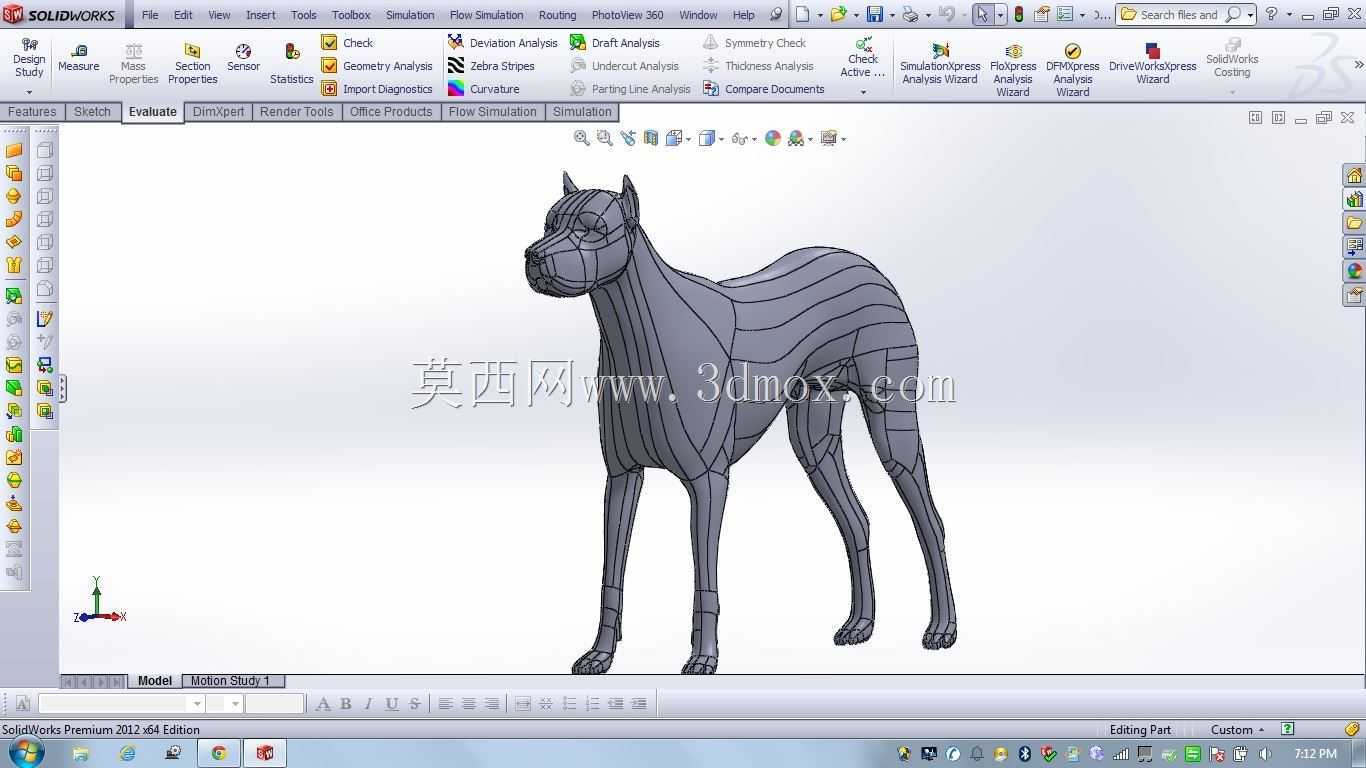Click Edit Appearance color sphere icon
This screenshot has height=768, width=1366.
tap(773, 138)
